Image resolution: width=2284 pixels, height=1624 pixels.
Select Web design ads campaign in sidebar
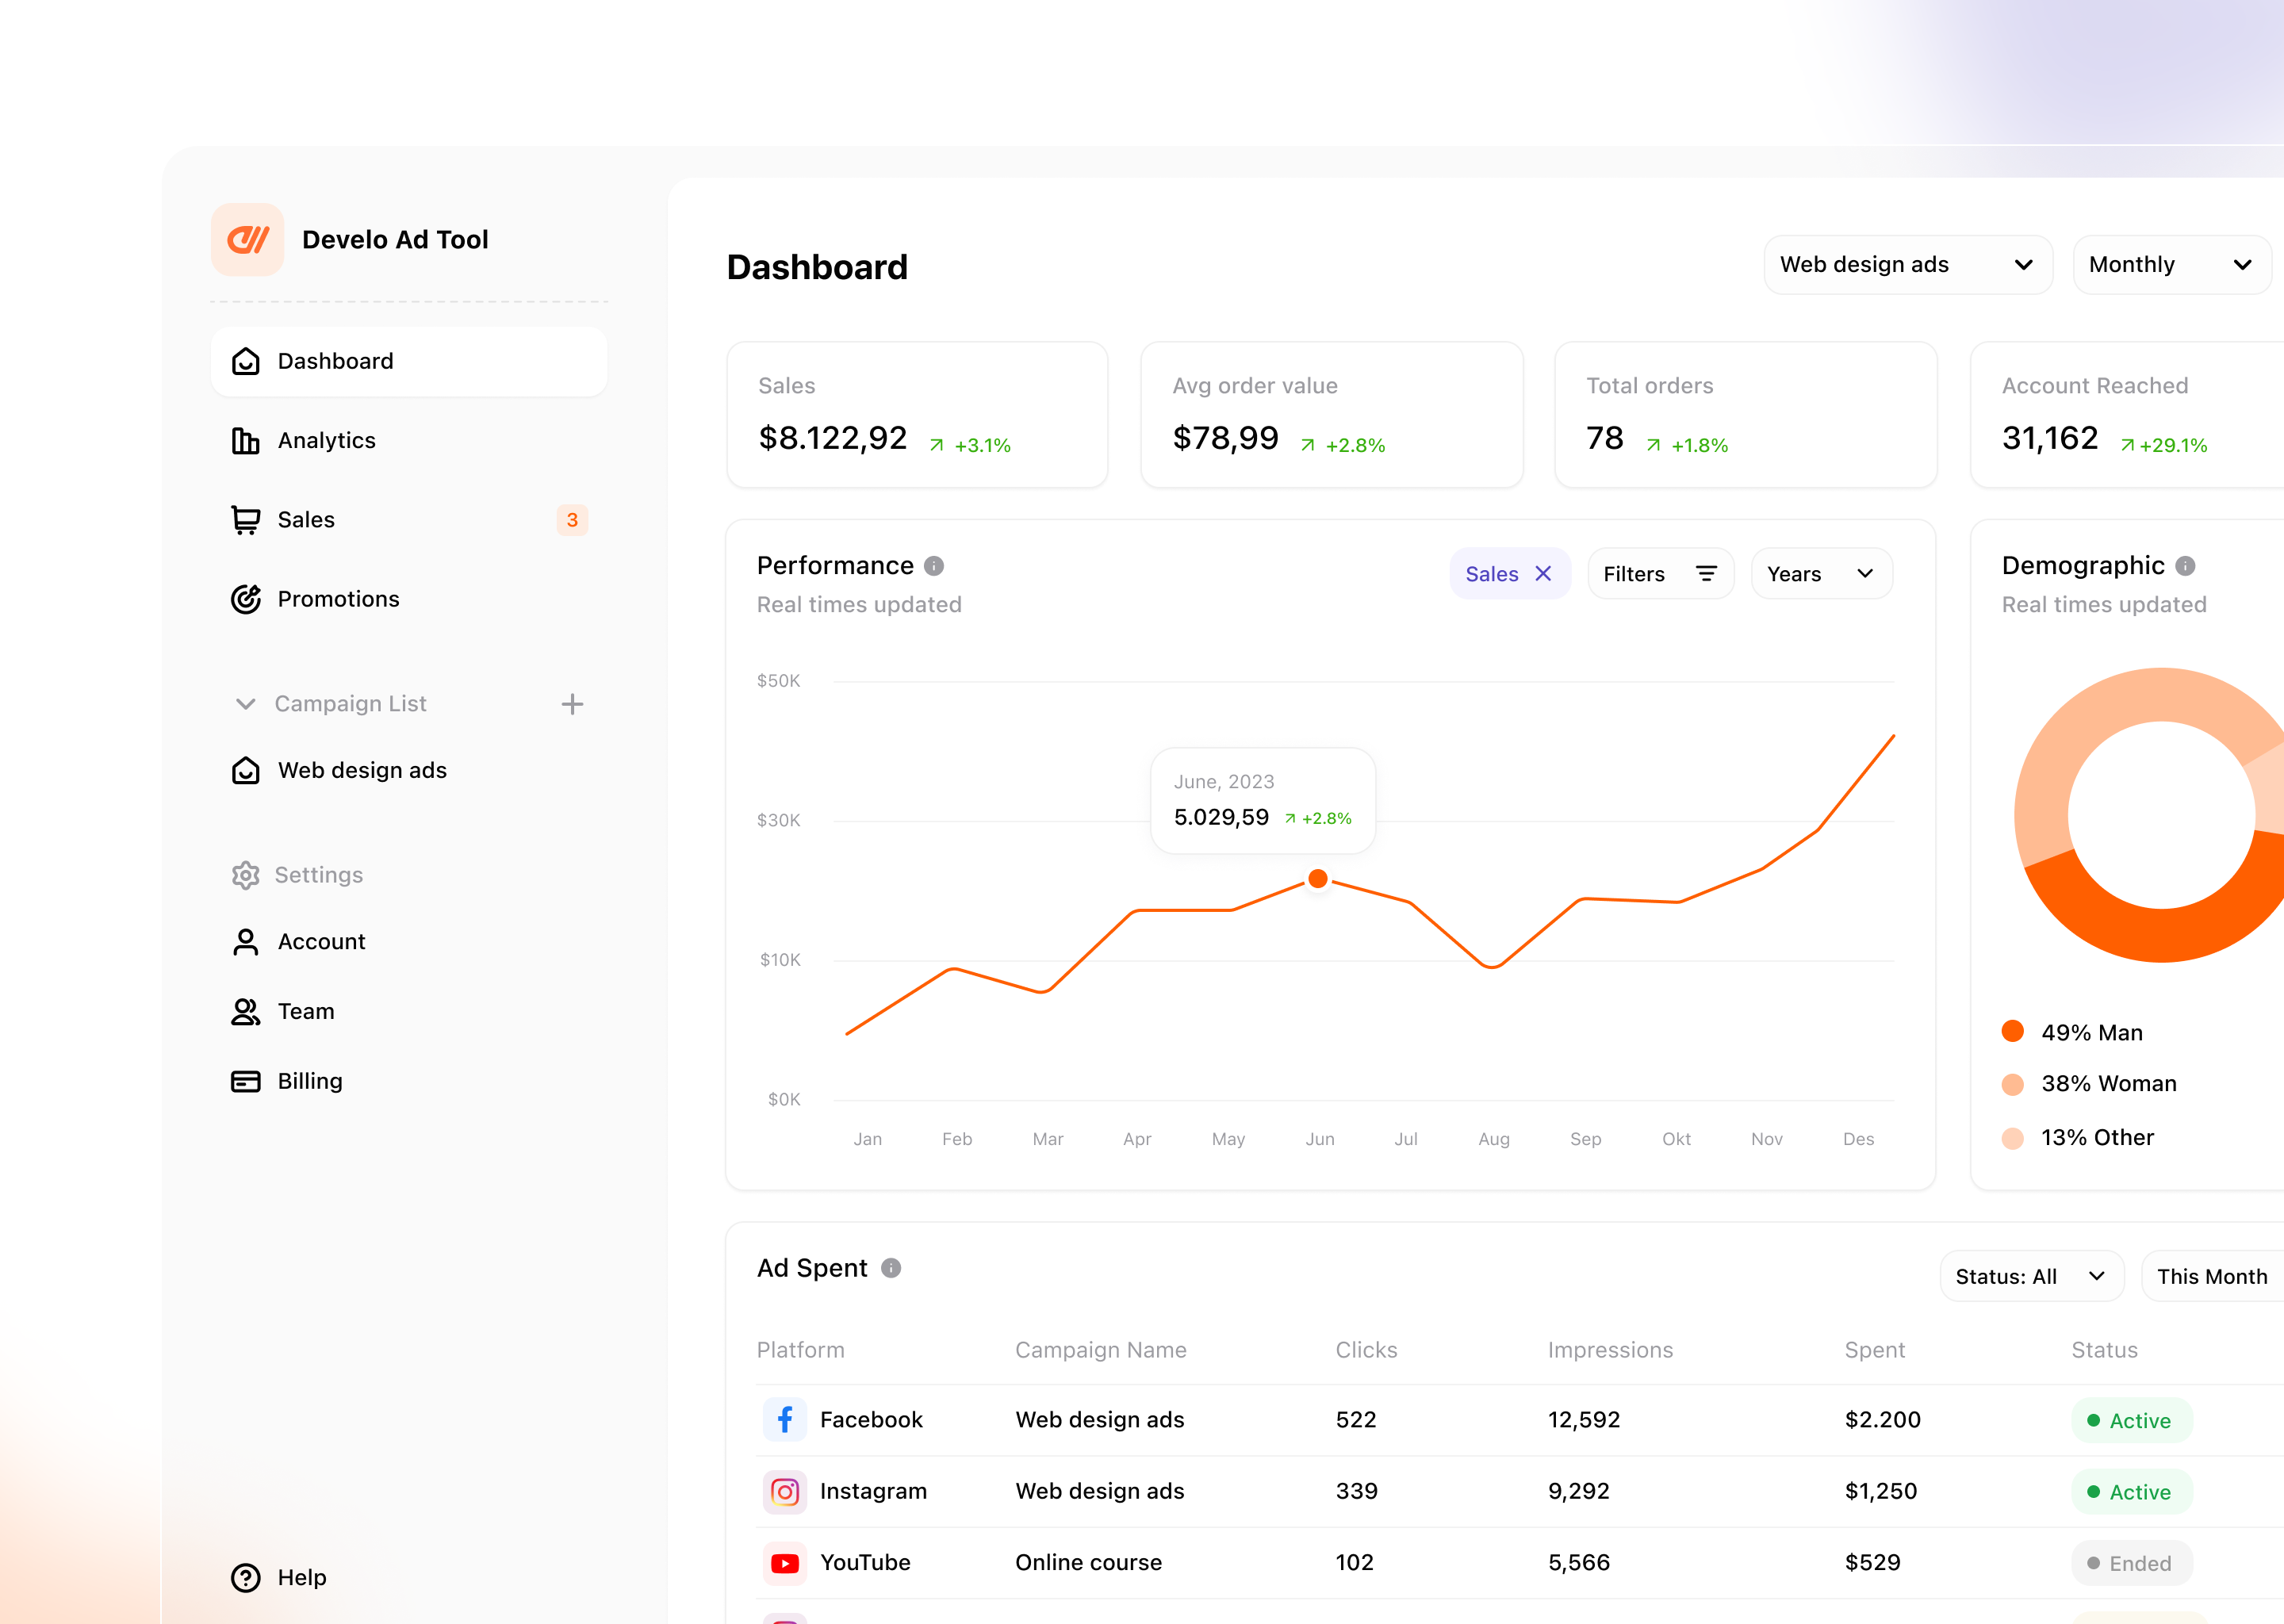click(x=409, y=770)
